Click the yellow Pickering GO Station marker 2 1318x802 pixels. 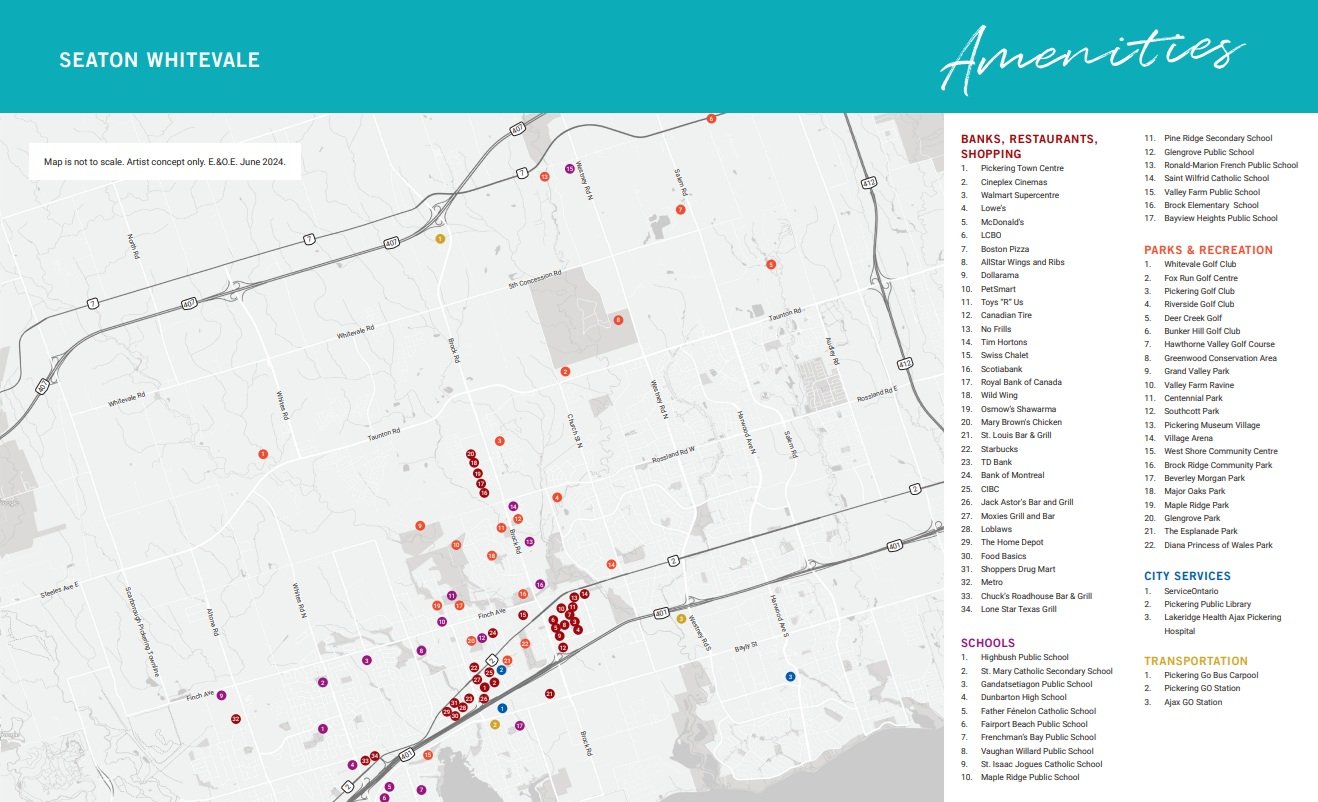pos(494,724)
